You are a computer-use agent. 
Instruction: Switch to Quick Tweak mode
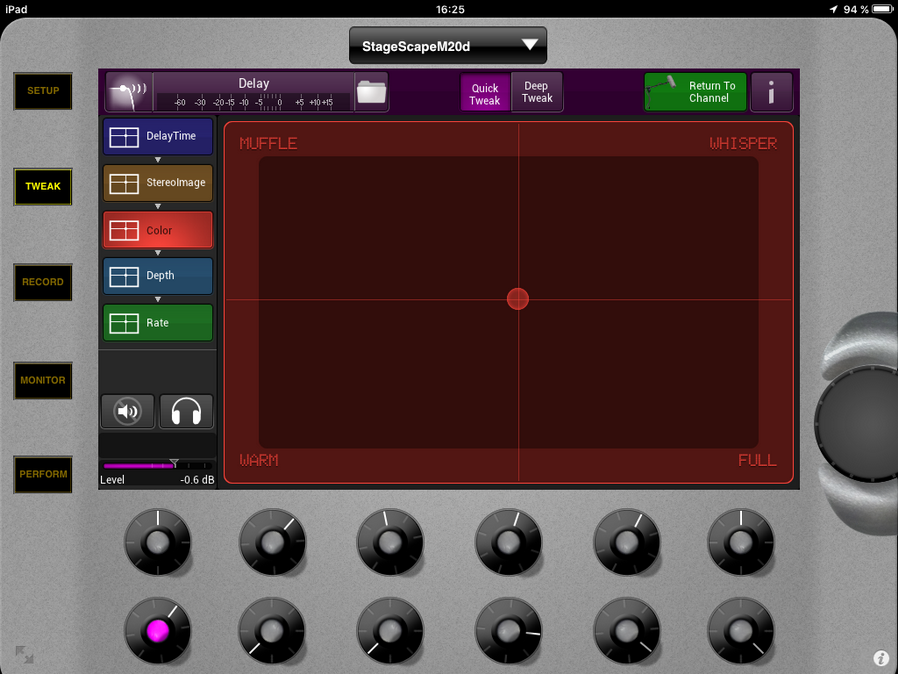pos(485,93)
